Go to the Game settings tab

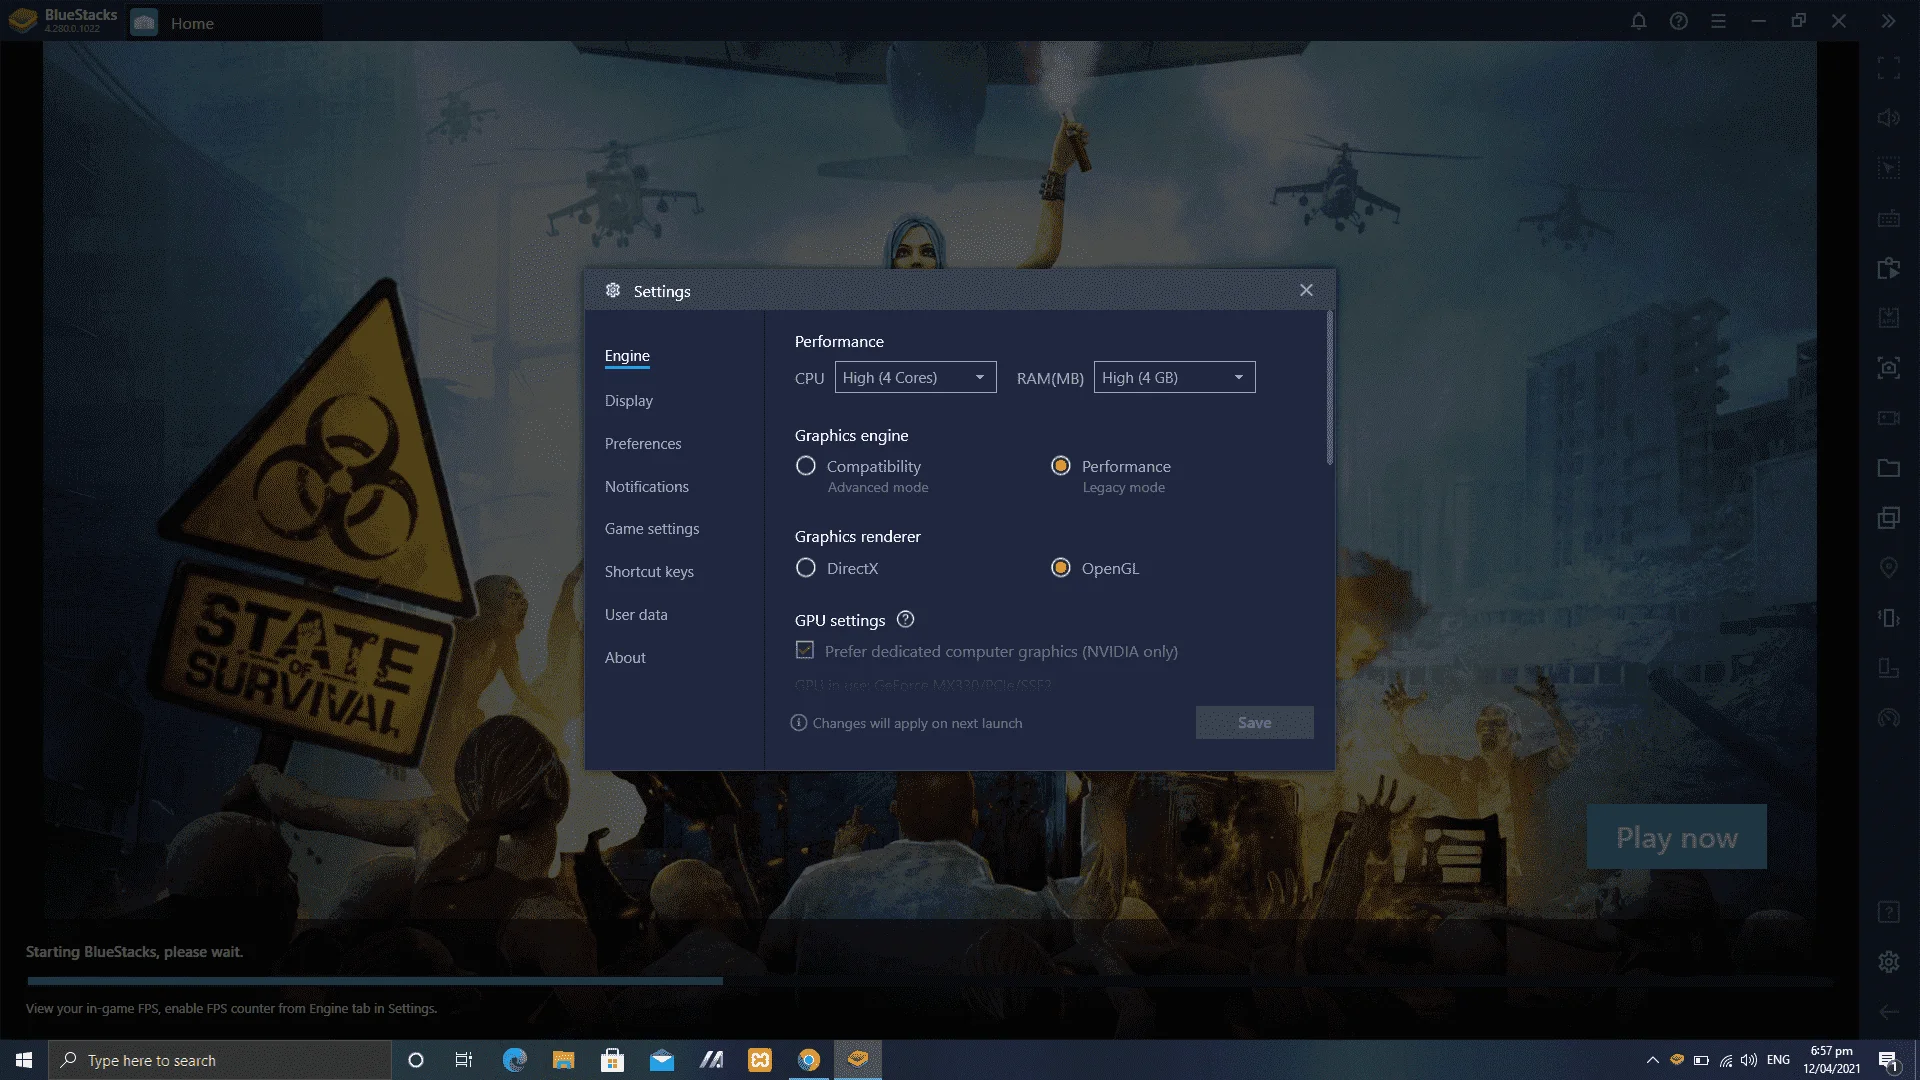pyautogui.click(x=652, y=529)
